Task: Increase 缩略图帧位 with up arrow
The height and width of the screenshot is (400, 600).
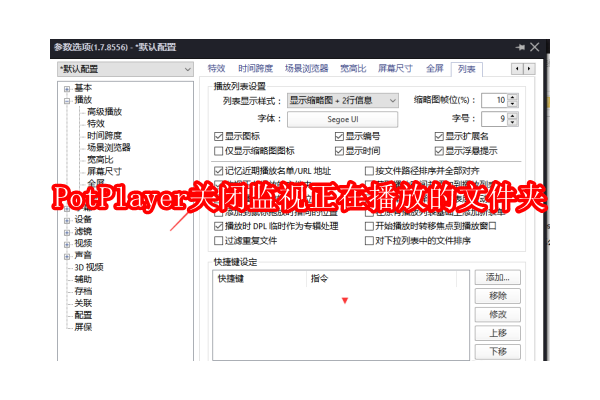Action: (513, 97)
